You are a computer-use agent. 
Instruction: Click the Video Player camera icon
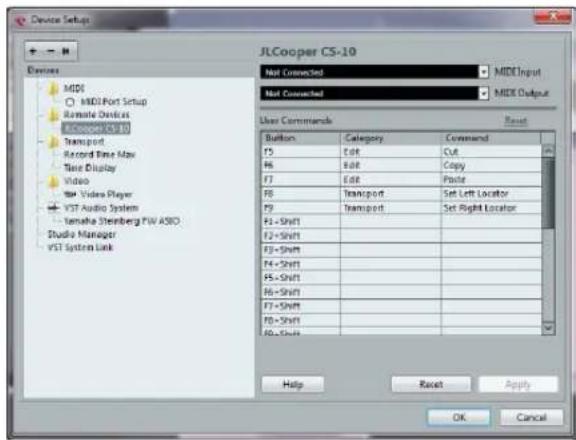click(x=70, y=194)
